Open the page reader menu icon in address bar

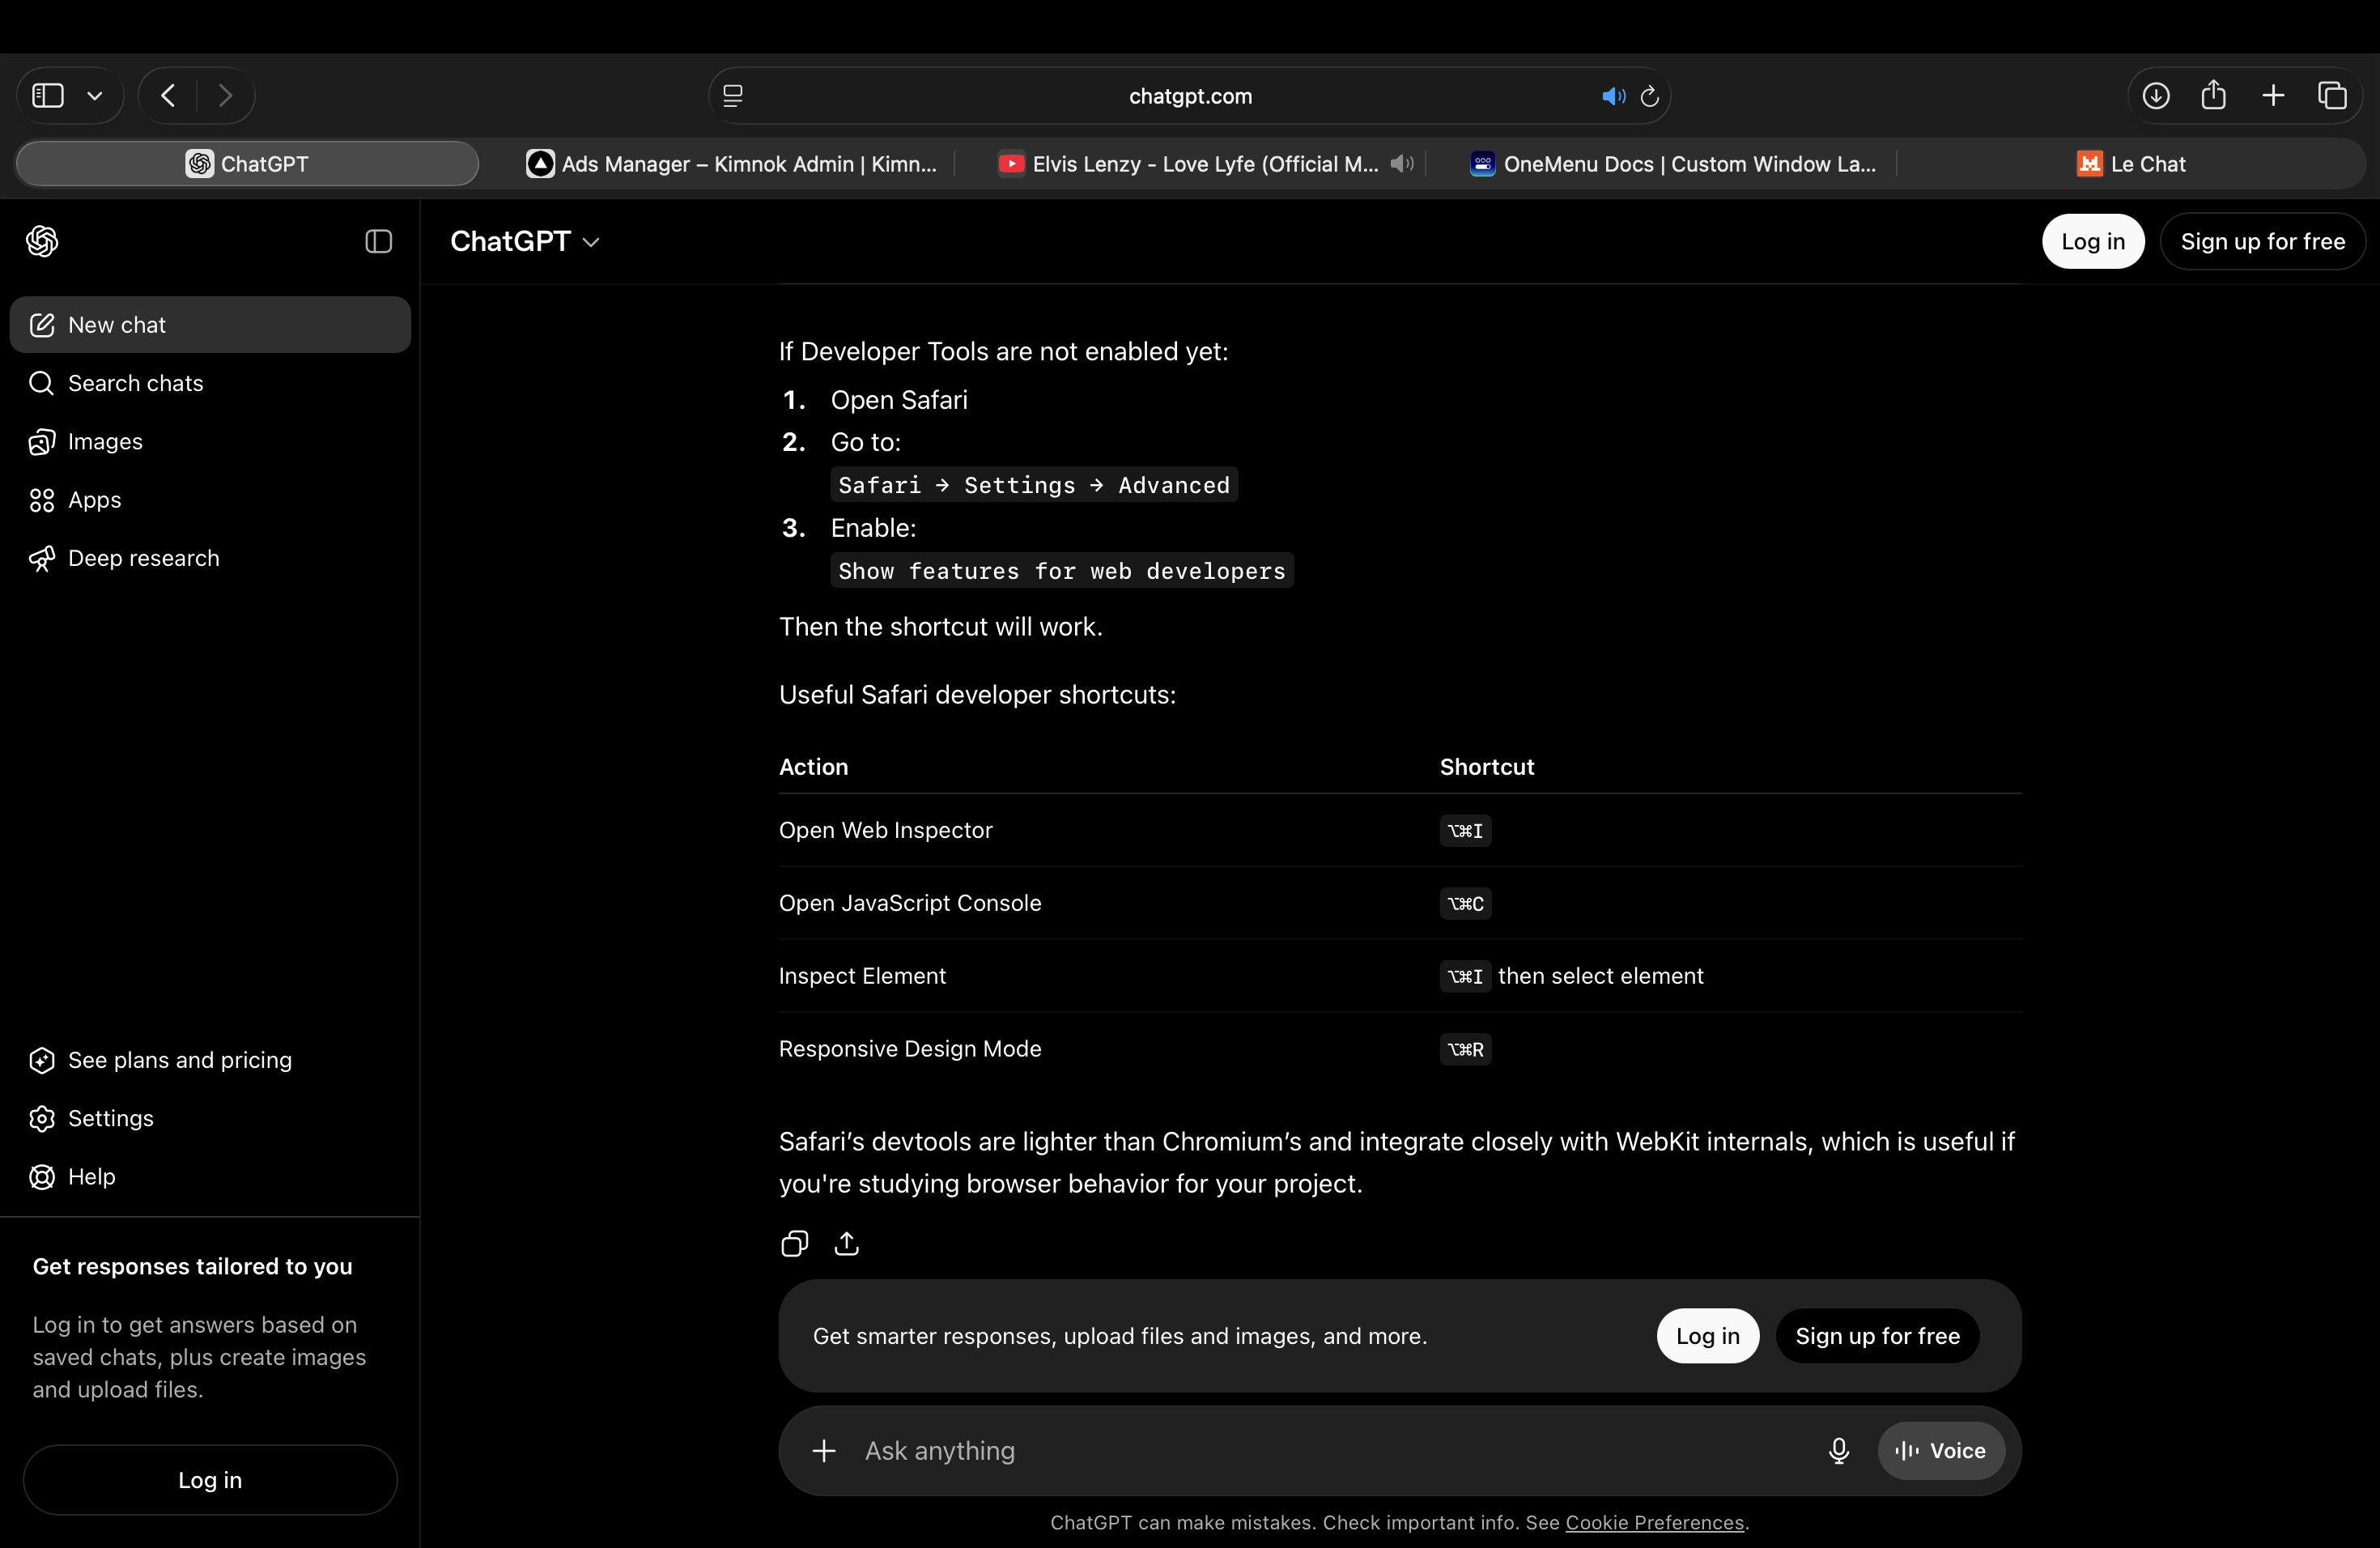[x=733, y=96]
